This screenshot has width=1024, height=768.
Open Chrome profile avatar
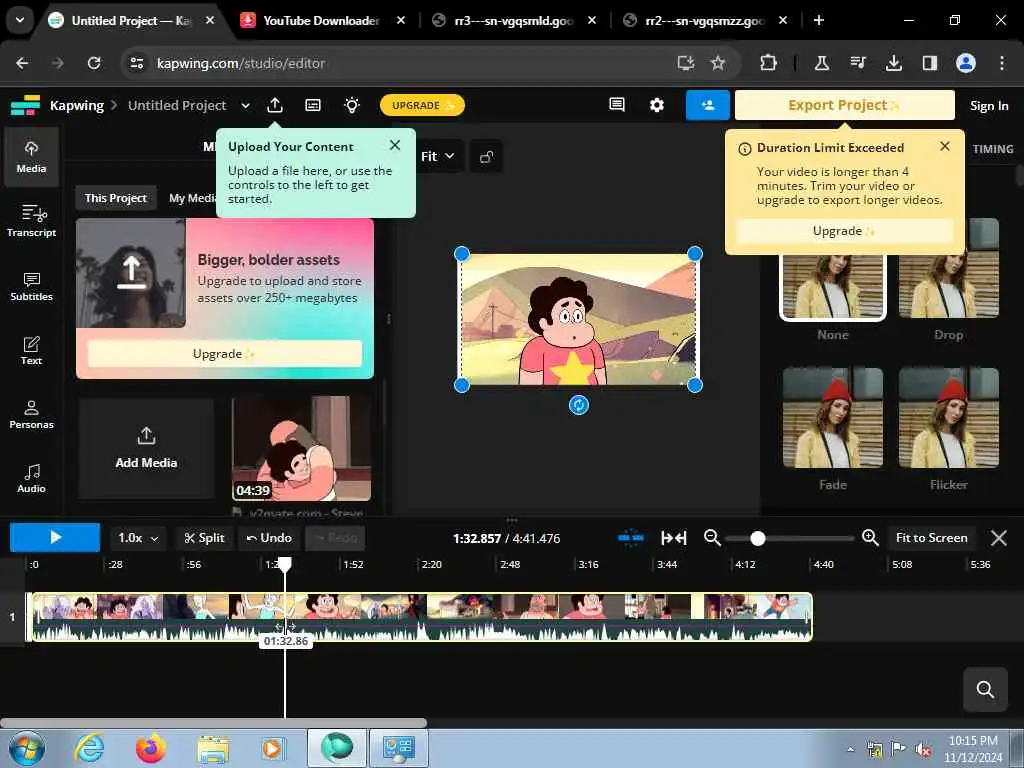pyautogui.click(x=966, y=63)
